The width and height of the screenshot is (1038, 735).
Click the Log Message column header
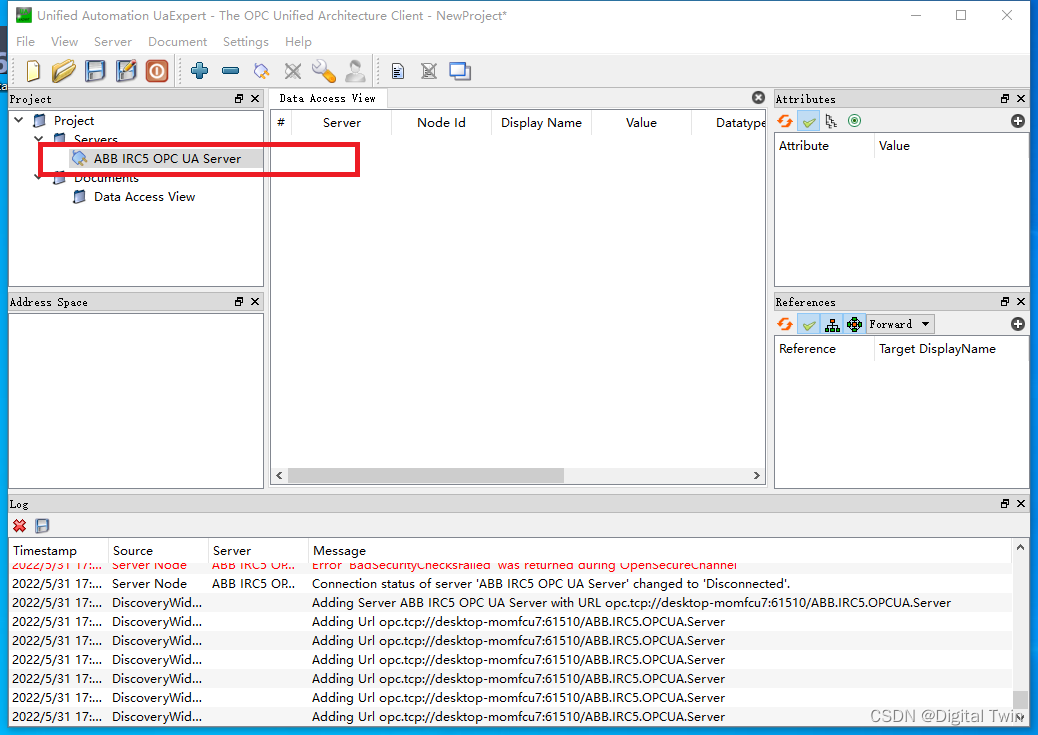tap(659, 550)
